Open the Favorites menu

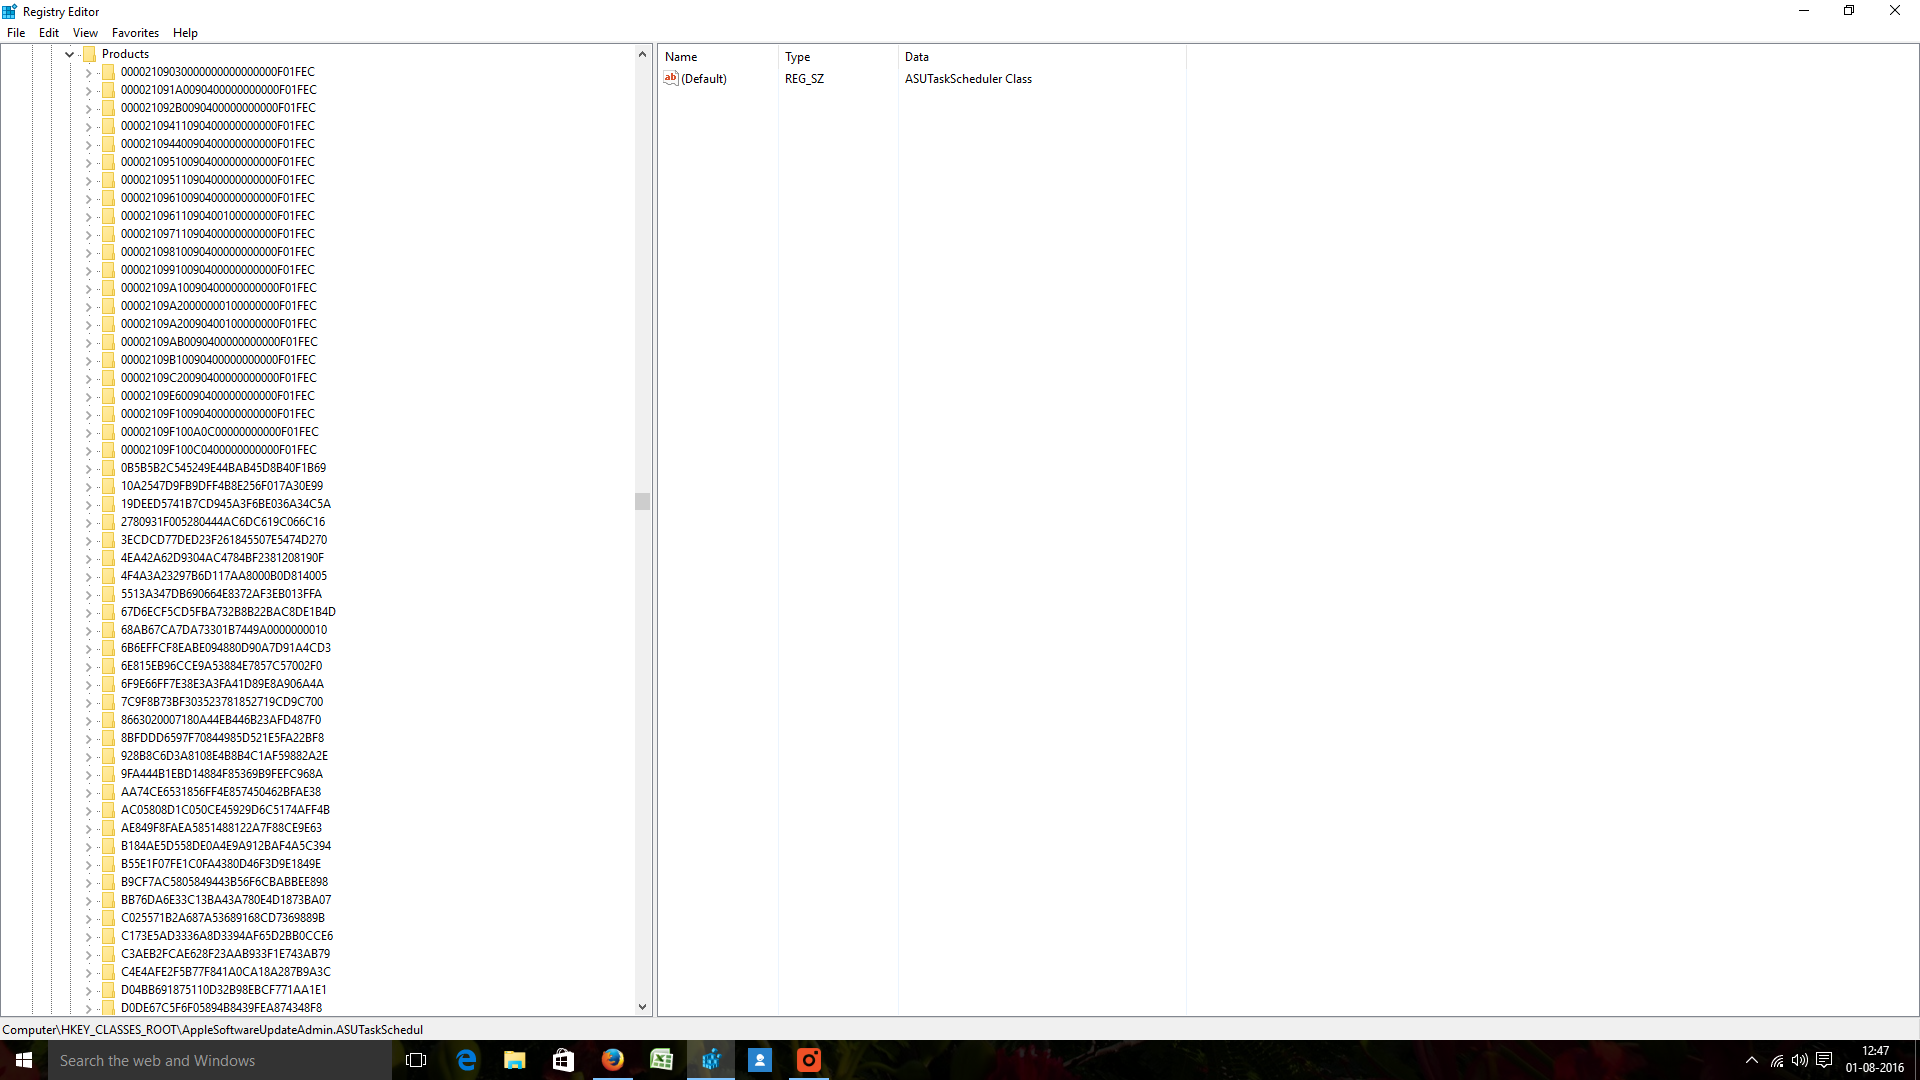(x=135, y=33)
